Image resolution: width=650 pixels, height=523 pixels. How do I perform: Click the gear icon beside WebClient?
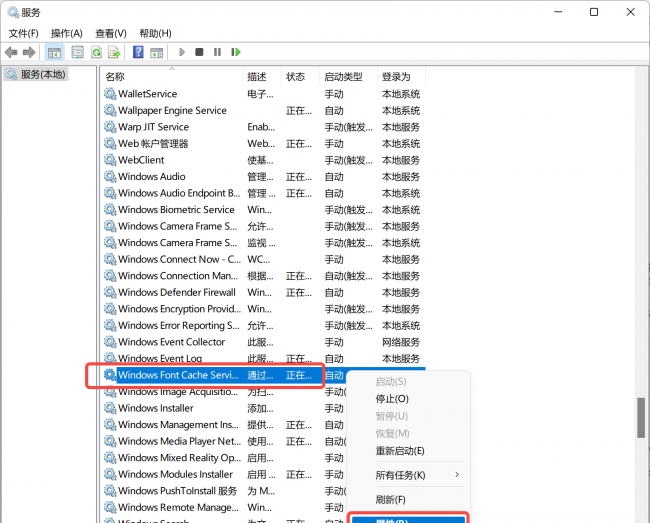coord(110,160)
